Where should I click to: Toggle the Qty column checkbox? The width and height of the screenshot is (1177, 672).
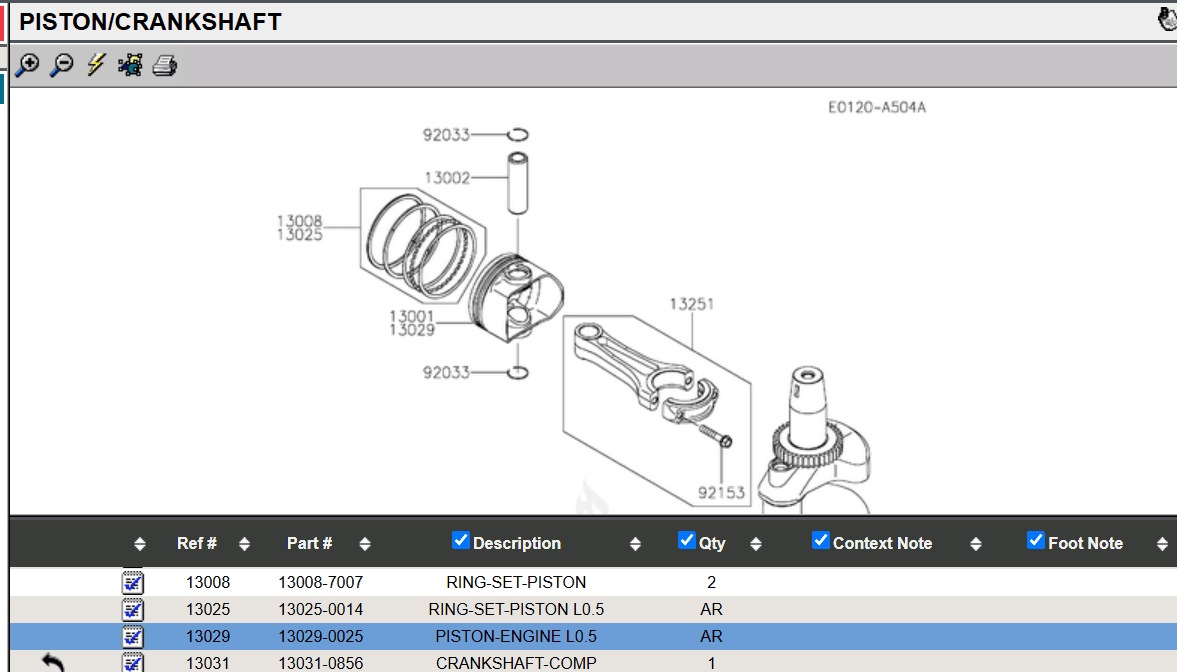pos(687,540)
